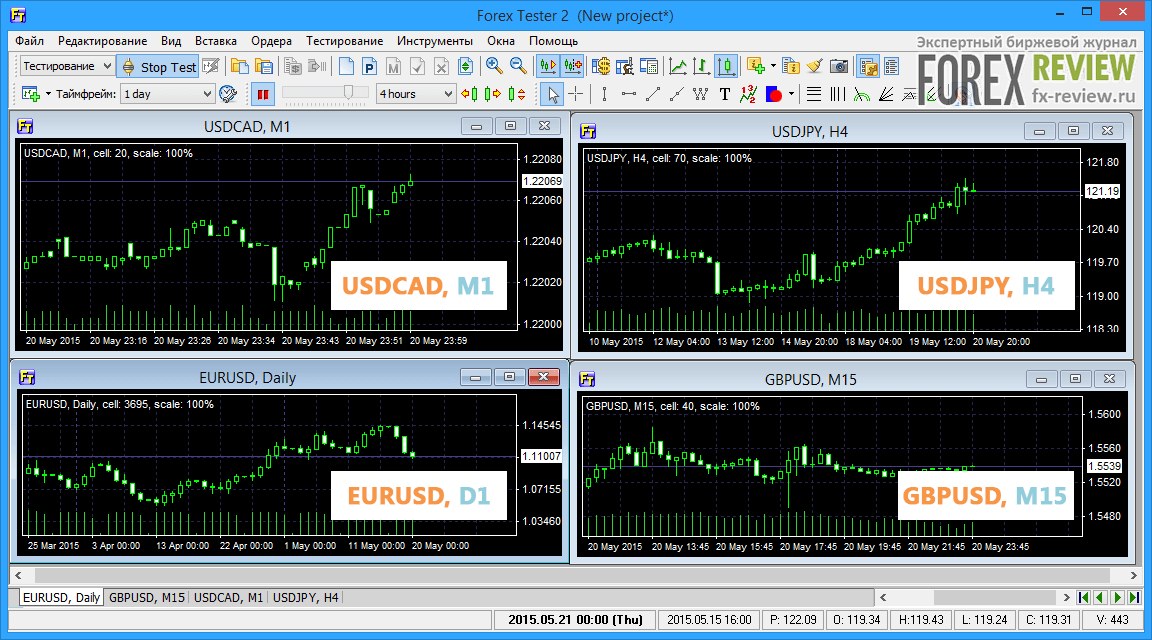This screenshot has width=1152, height=640.
Task: Open the Ордера menu
Action: coord(271,41)
